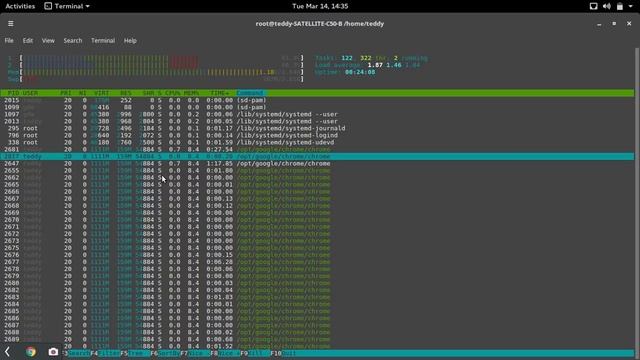Sort by the RES column header
Screen dimensions: 640x360
(126, 93)
